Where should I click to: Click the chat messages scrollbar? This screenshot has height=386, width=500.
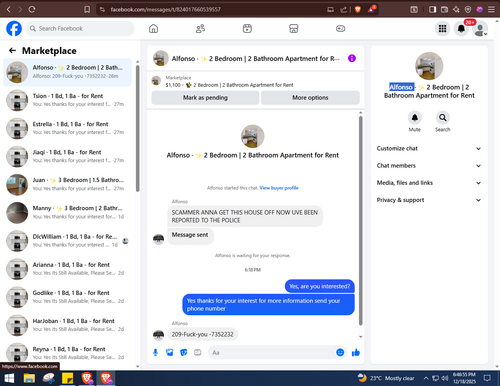[x=360, y=220]
